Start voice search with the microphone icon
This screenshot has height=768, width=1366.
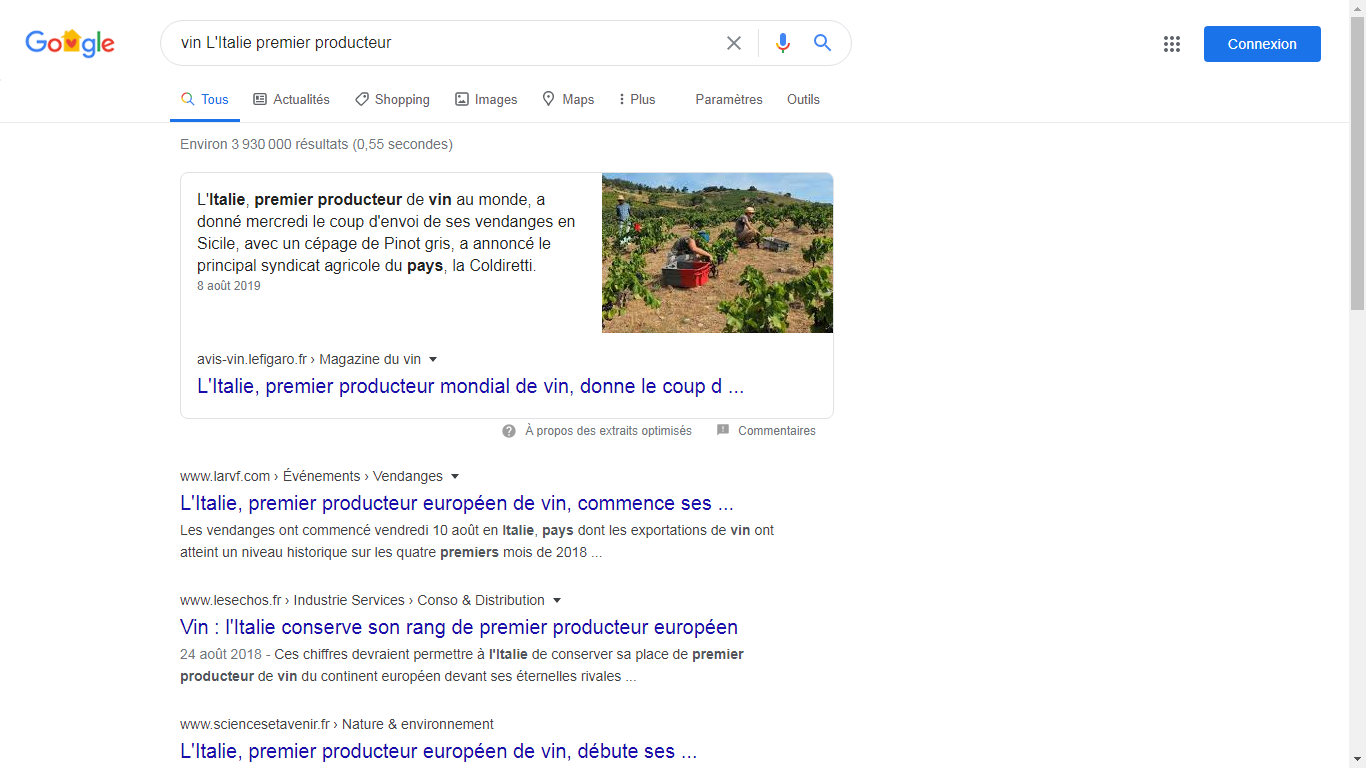[x=783, y=43]
